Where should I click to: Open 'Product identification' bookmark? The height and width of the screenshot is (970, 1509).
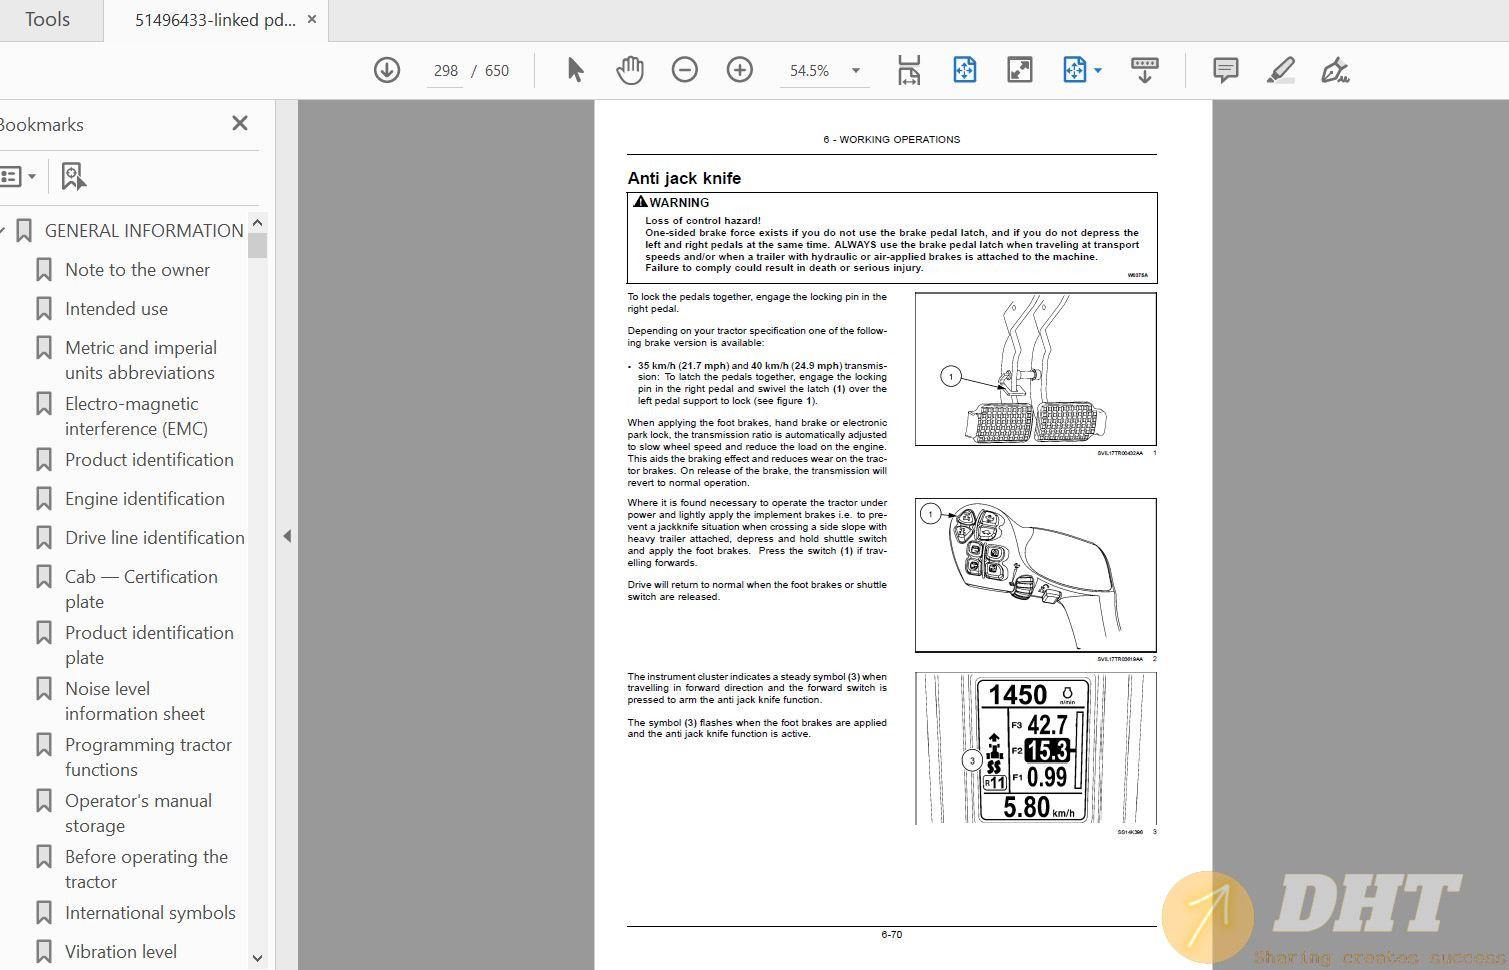coord(149,460)
